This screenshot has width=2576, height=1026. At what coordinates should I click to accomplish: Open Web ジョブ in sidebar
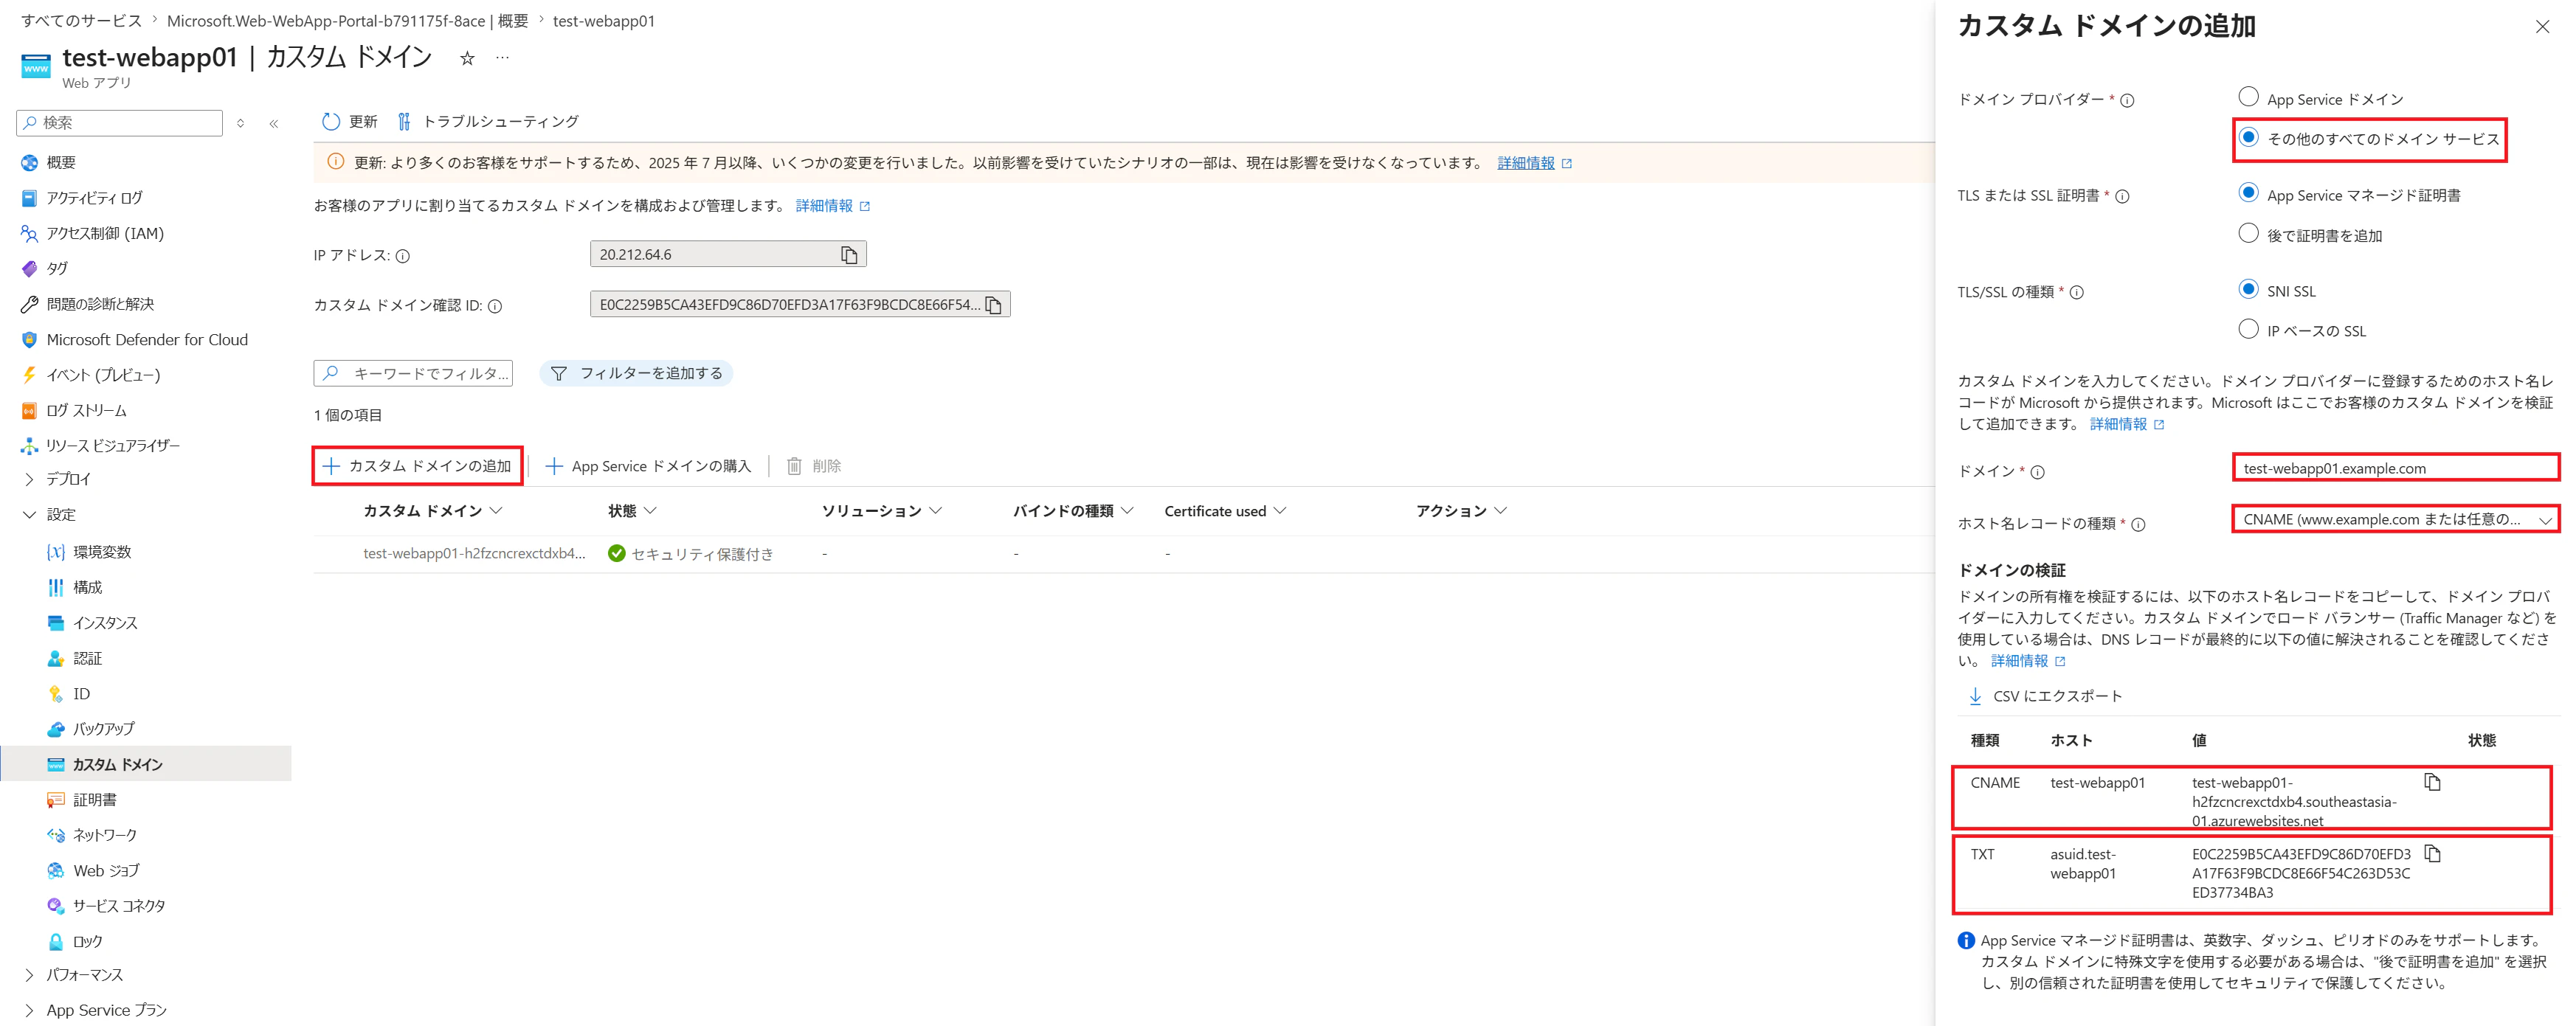coord(106,871)
